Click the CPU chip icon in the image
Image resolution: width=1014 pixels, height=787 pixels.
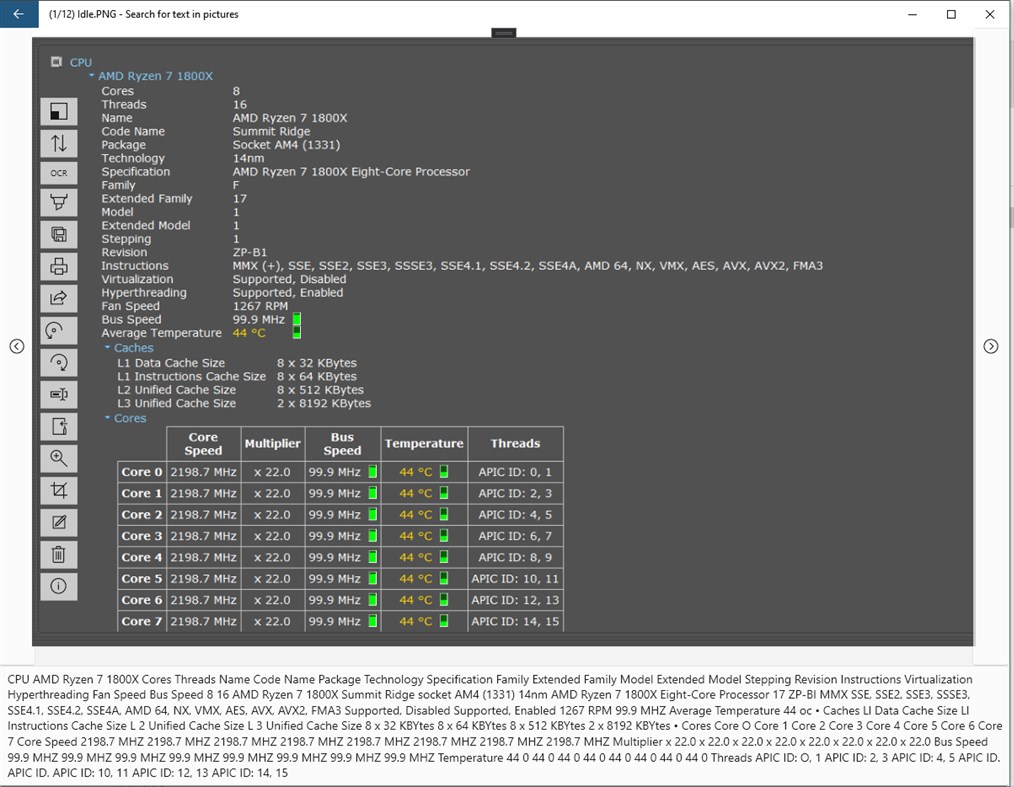click(x=56, y=61)
